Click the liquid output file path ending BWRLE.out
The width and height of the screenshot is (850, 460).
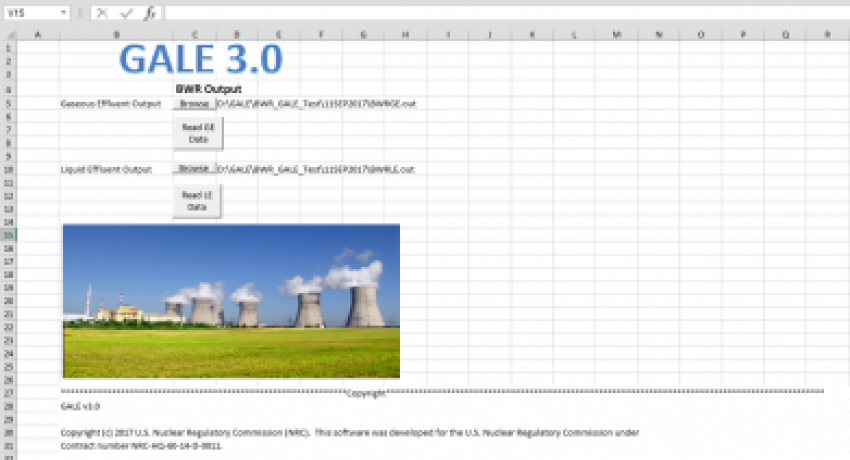(x=316, y=169)
